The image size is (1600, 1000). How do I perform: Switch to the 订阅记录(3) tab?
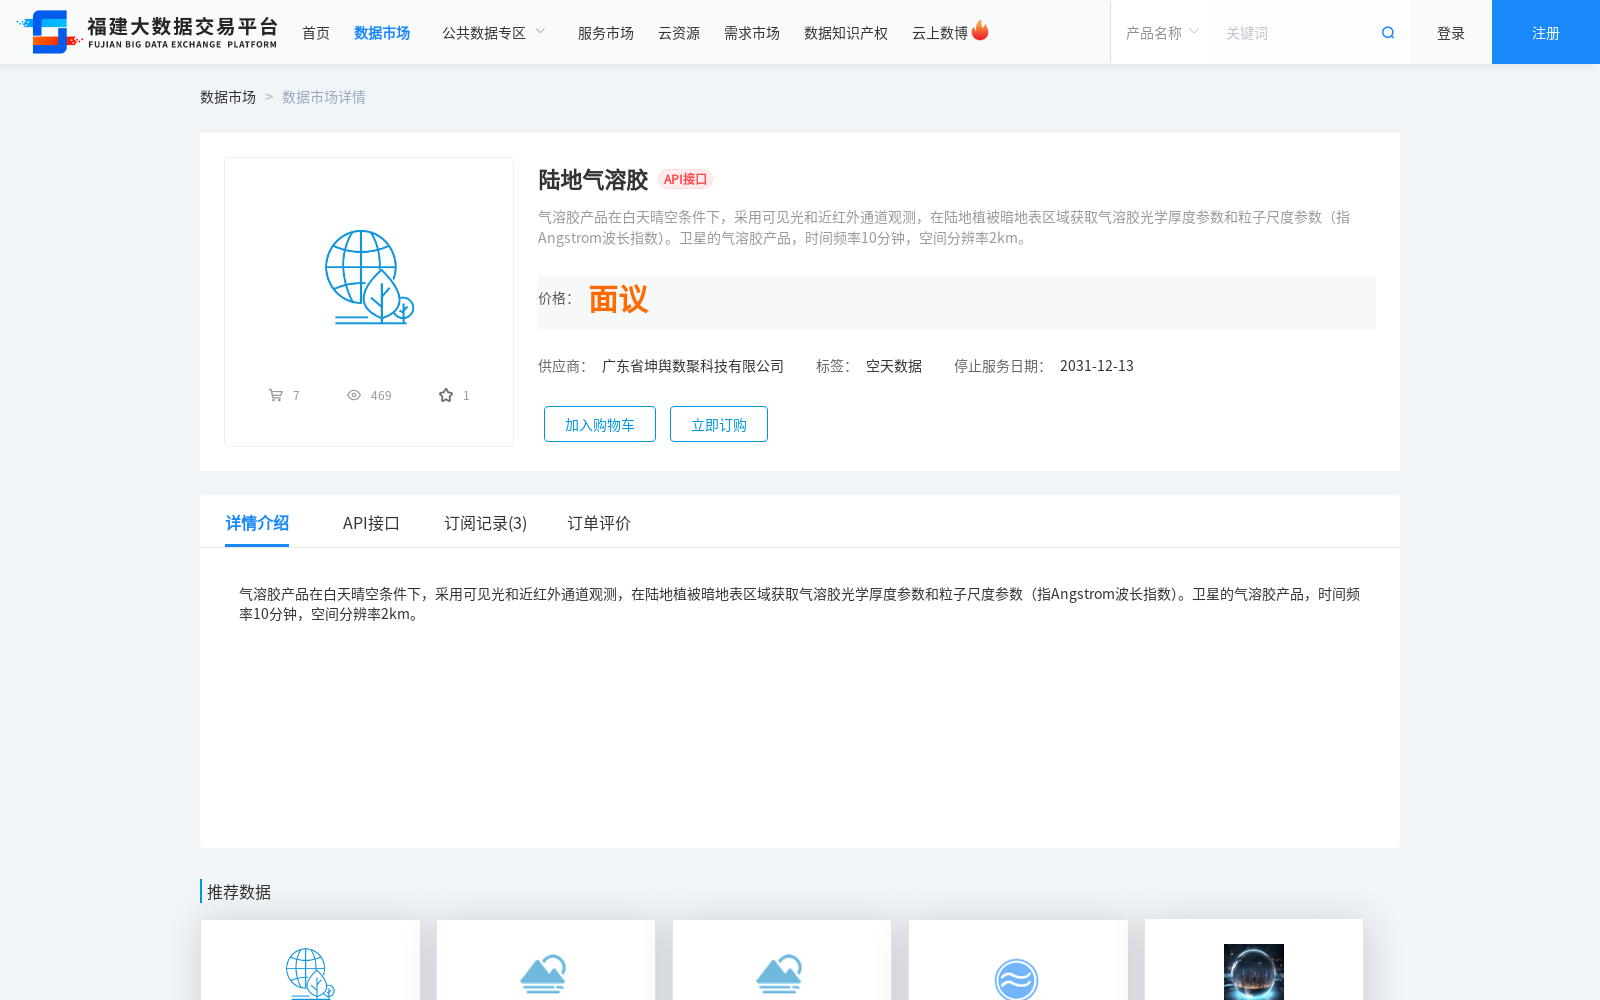pos(486,523)
